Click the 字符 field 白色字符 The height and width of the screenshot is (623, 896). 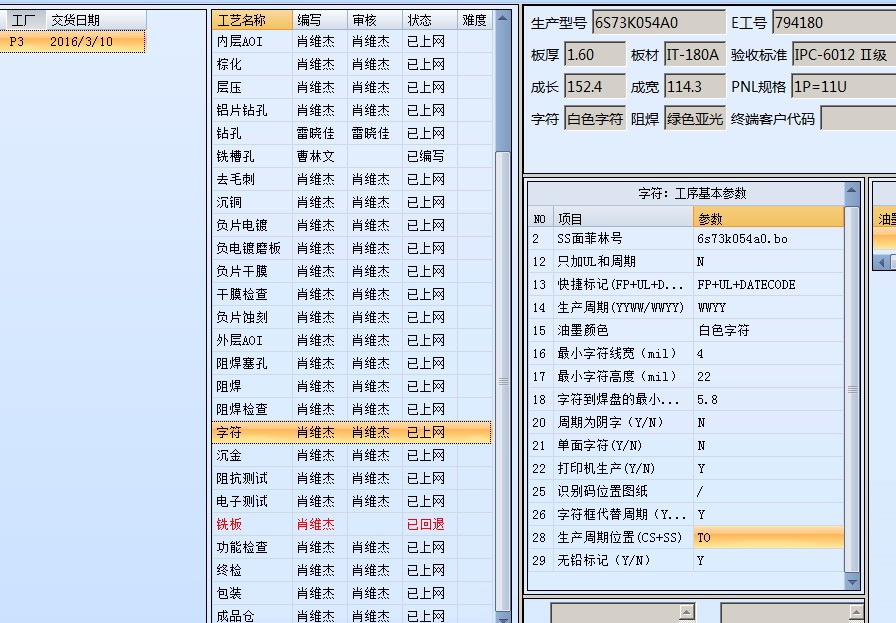click(594, 119)
